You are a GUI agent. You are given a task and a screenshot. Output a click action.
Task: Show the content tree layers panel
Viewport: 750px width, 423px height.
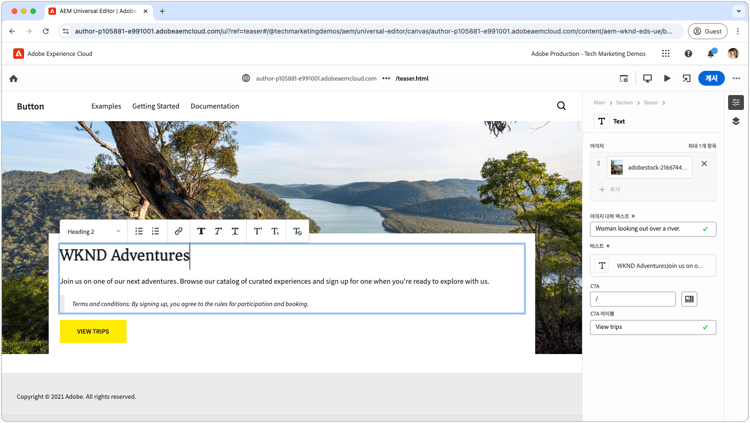coord(736,121)
